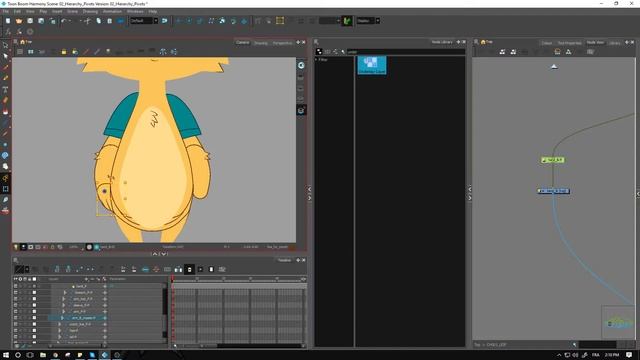Toggle enable checkbox on top timeline layer row
The image size is (640, 360).
(x=16, y=286)
